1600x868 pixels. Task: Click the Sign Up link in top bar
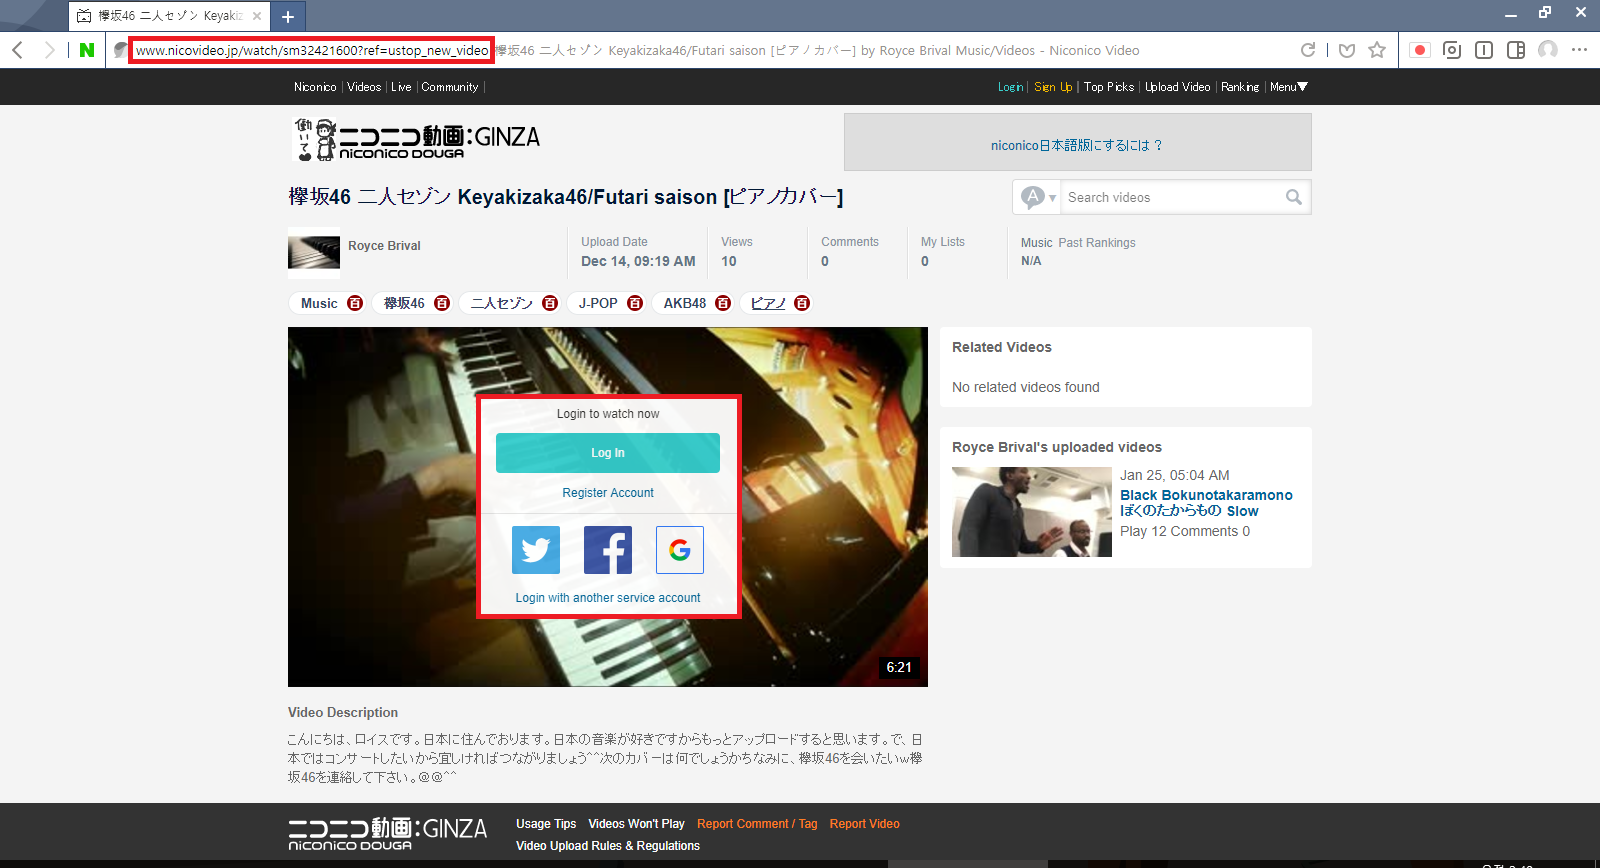(x=1053, y=87)
